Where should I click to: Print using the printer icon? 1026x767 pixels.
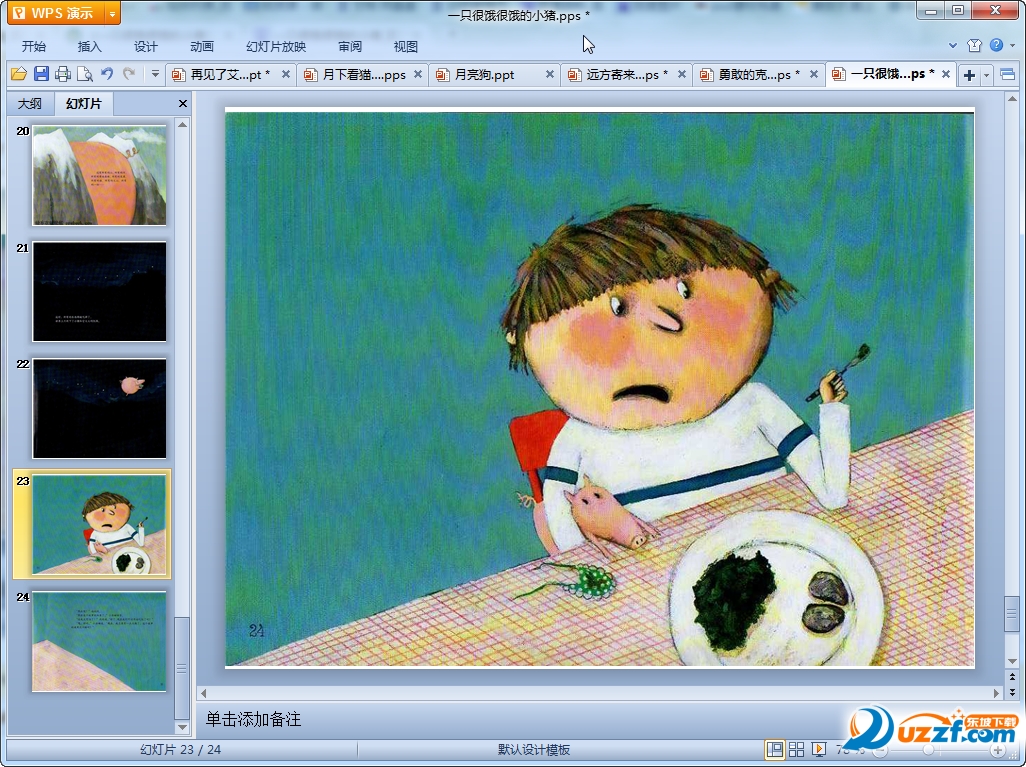[x=63, y=74]
